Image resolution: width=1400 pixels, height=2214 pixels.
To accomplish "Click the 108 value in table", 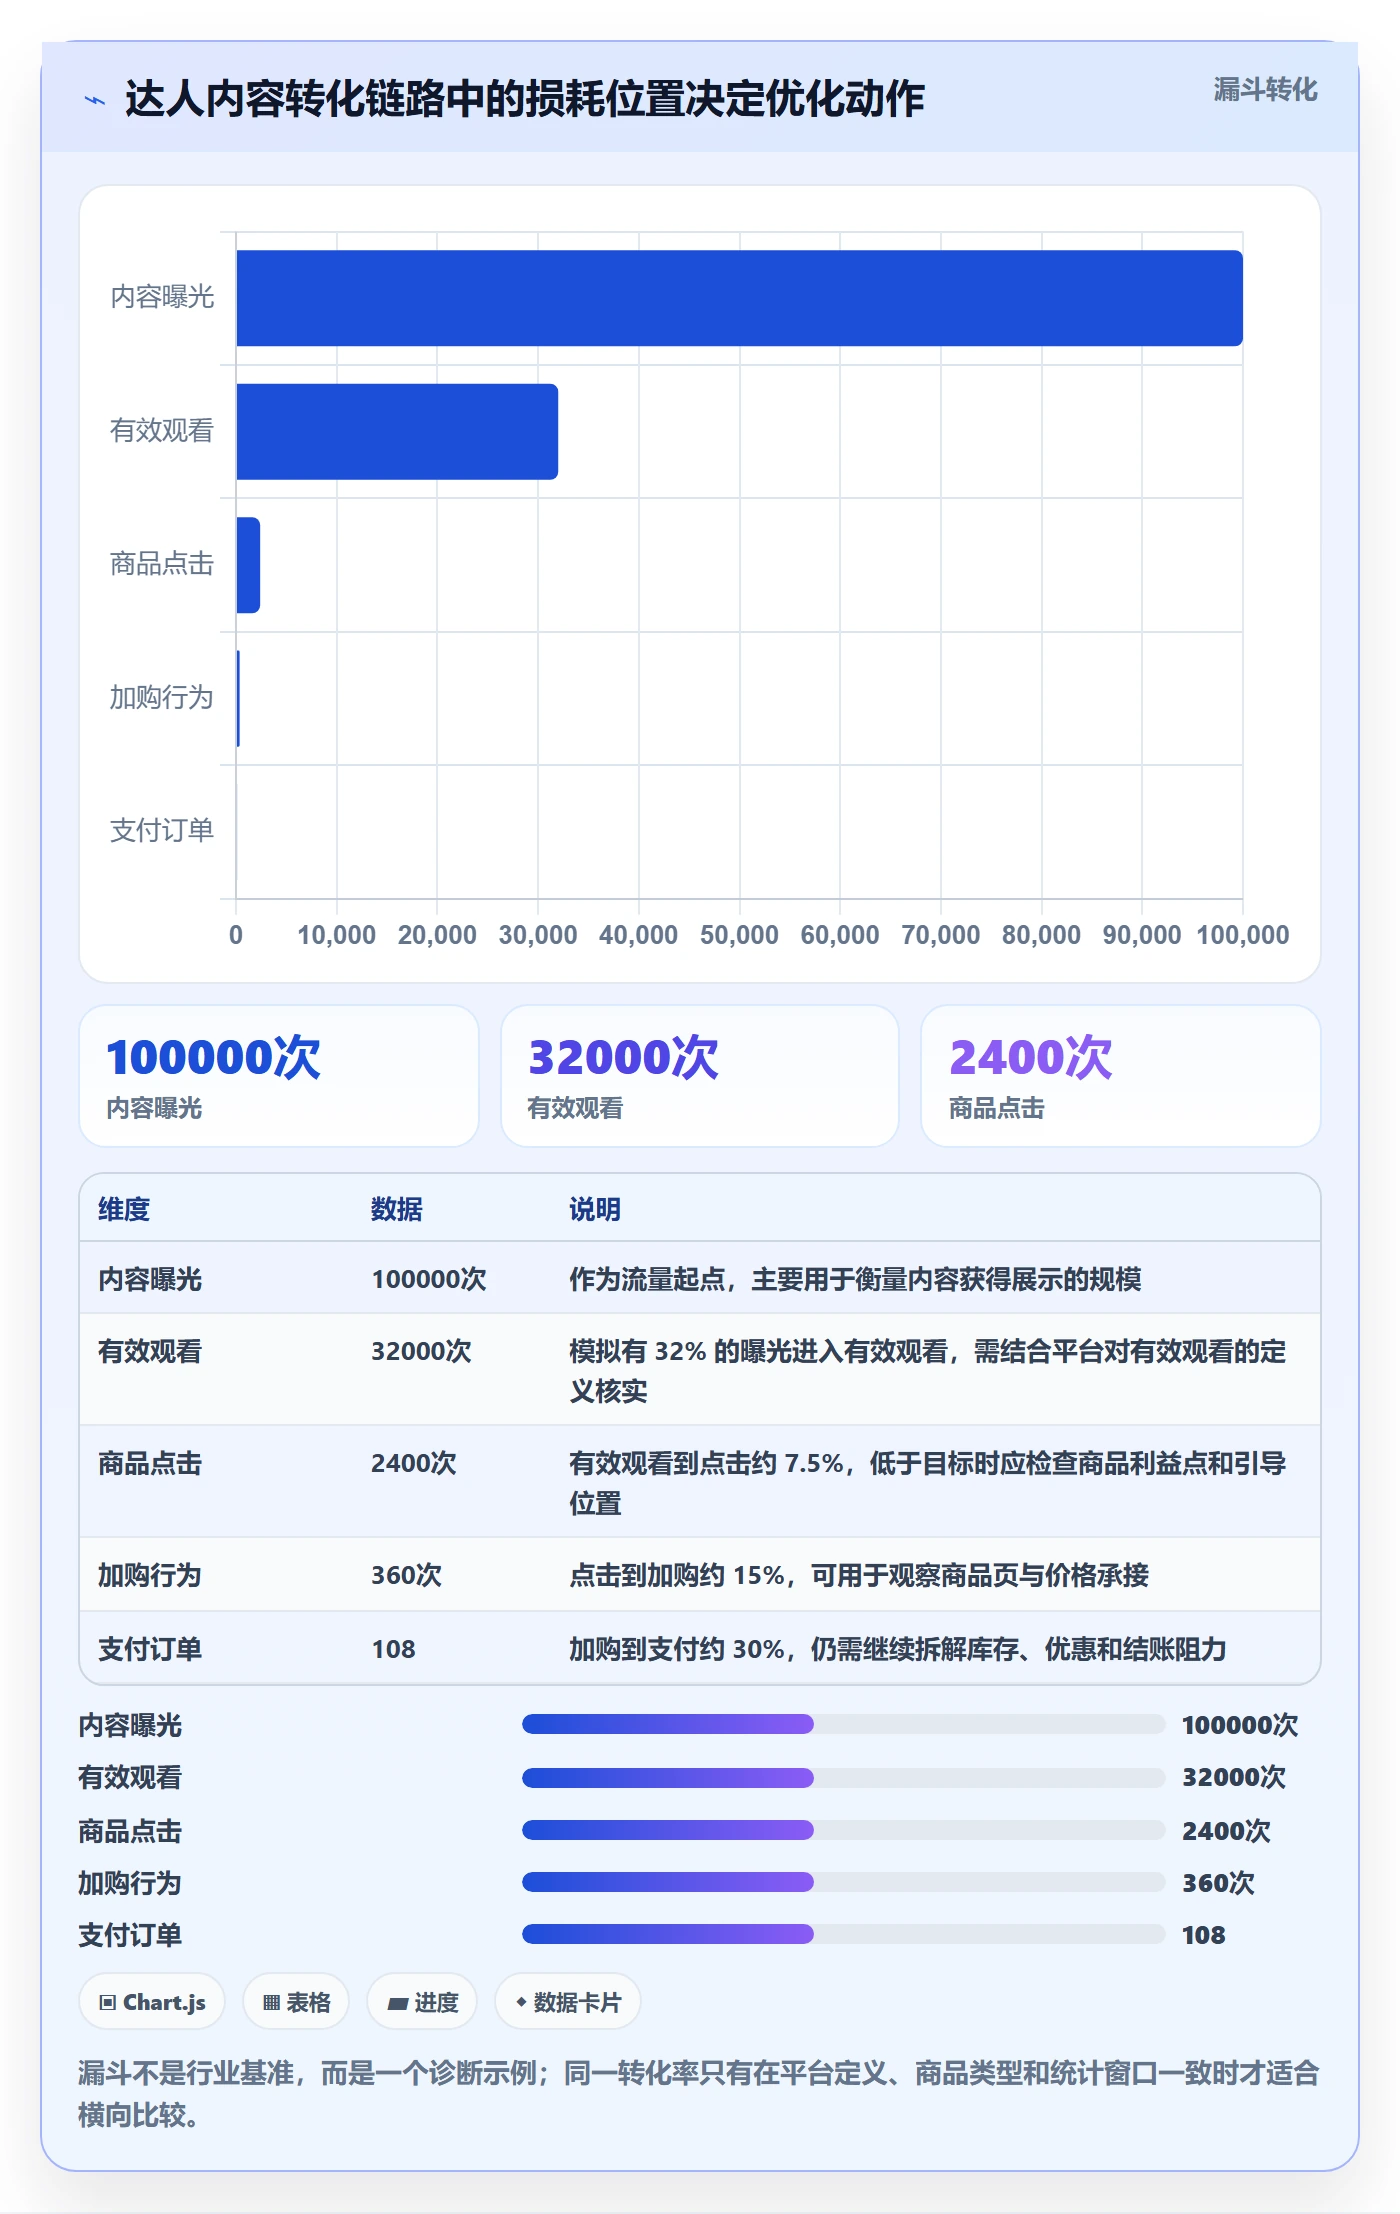I will click(x=393, y=1649).
